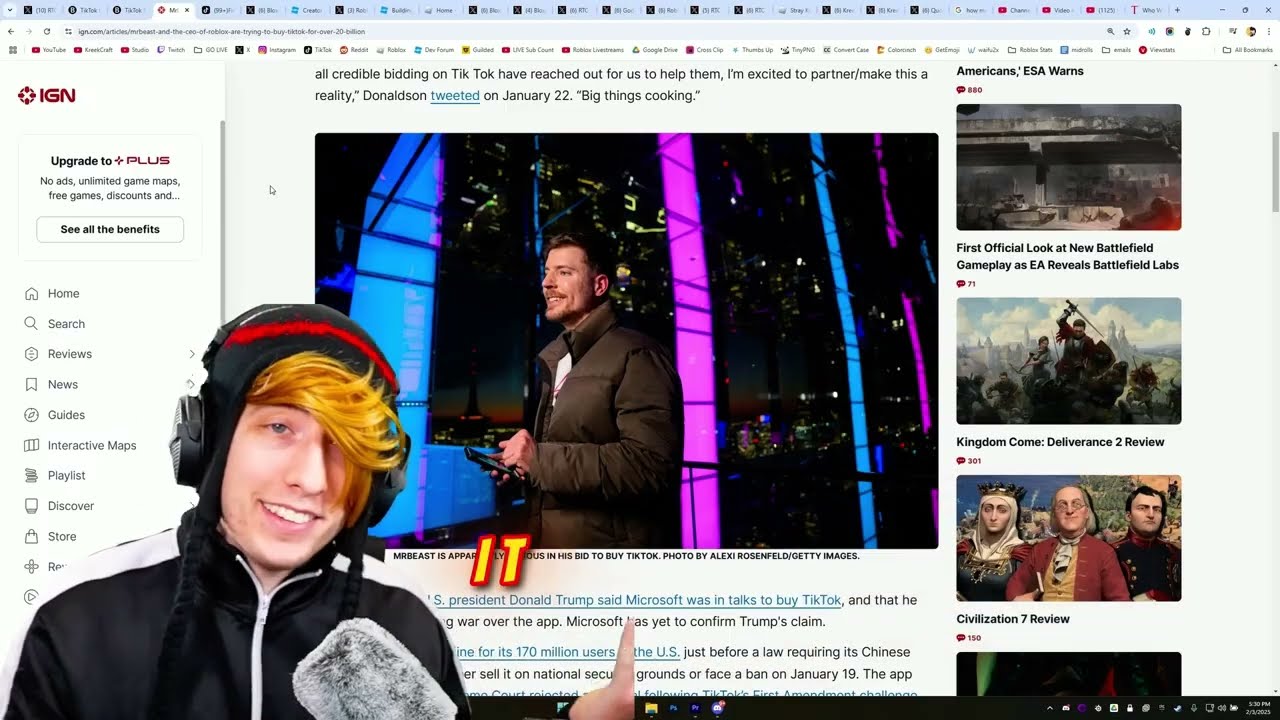Viewport: 1280px width, 720px height.
Task: Open the GO LIVE bookmark folder
Action: (x=211, y=49)
